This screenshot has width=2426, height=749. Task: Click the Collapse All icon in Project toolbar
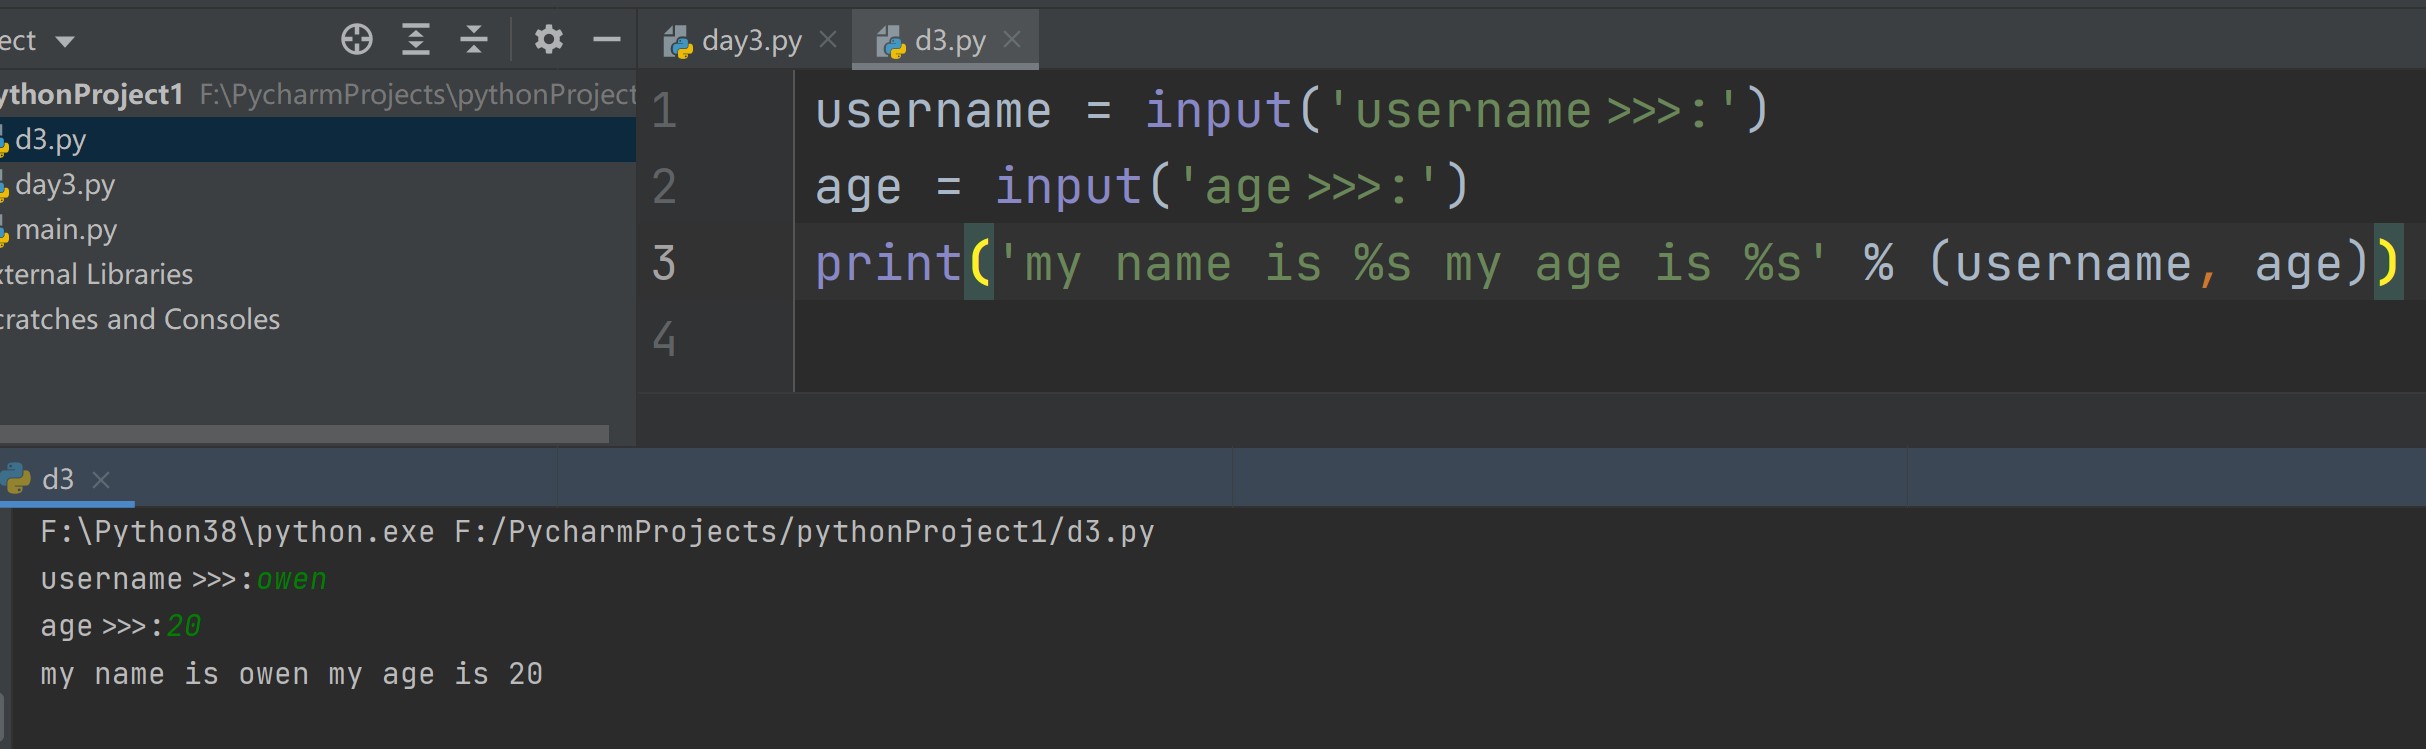click(473, 40)
